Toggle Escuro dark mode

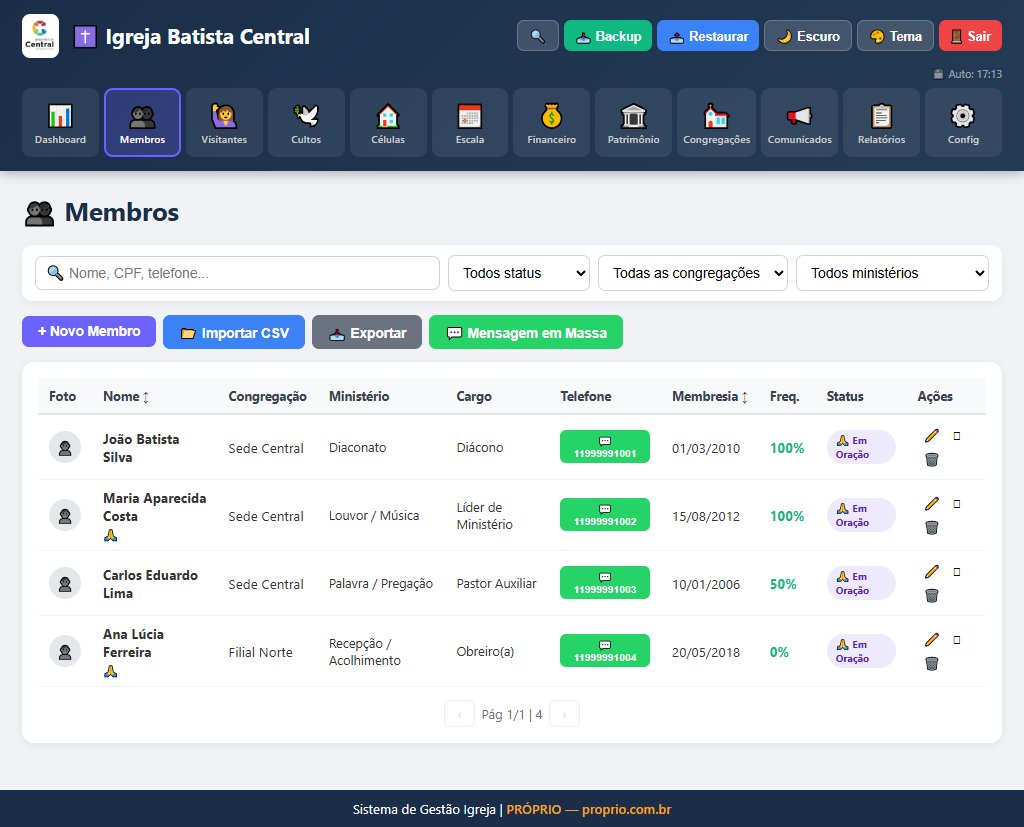coord(808,36)
